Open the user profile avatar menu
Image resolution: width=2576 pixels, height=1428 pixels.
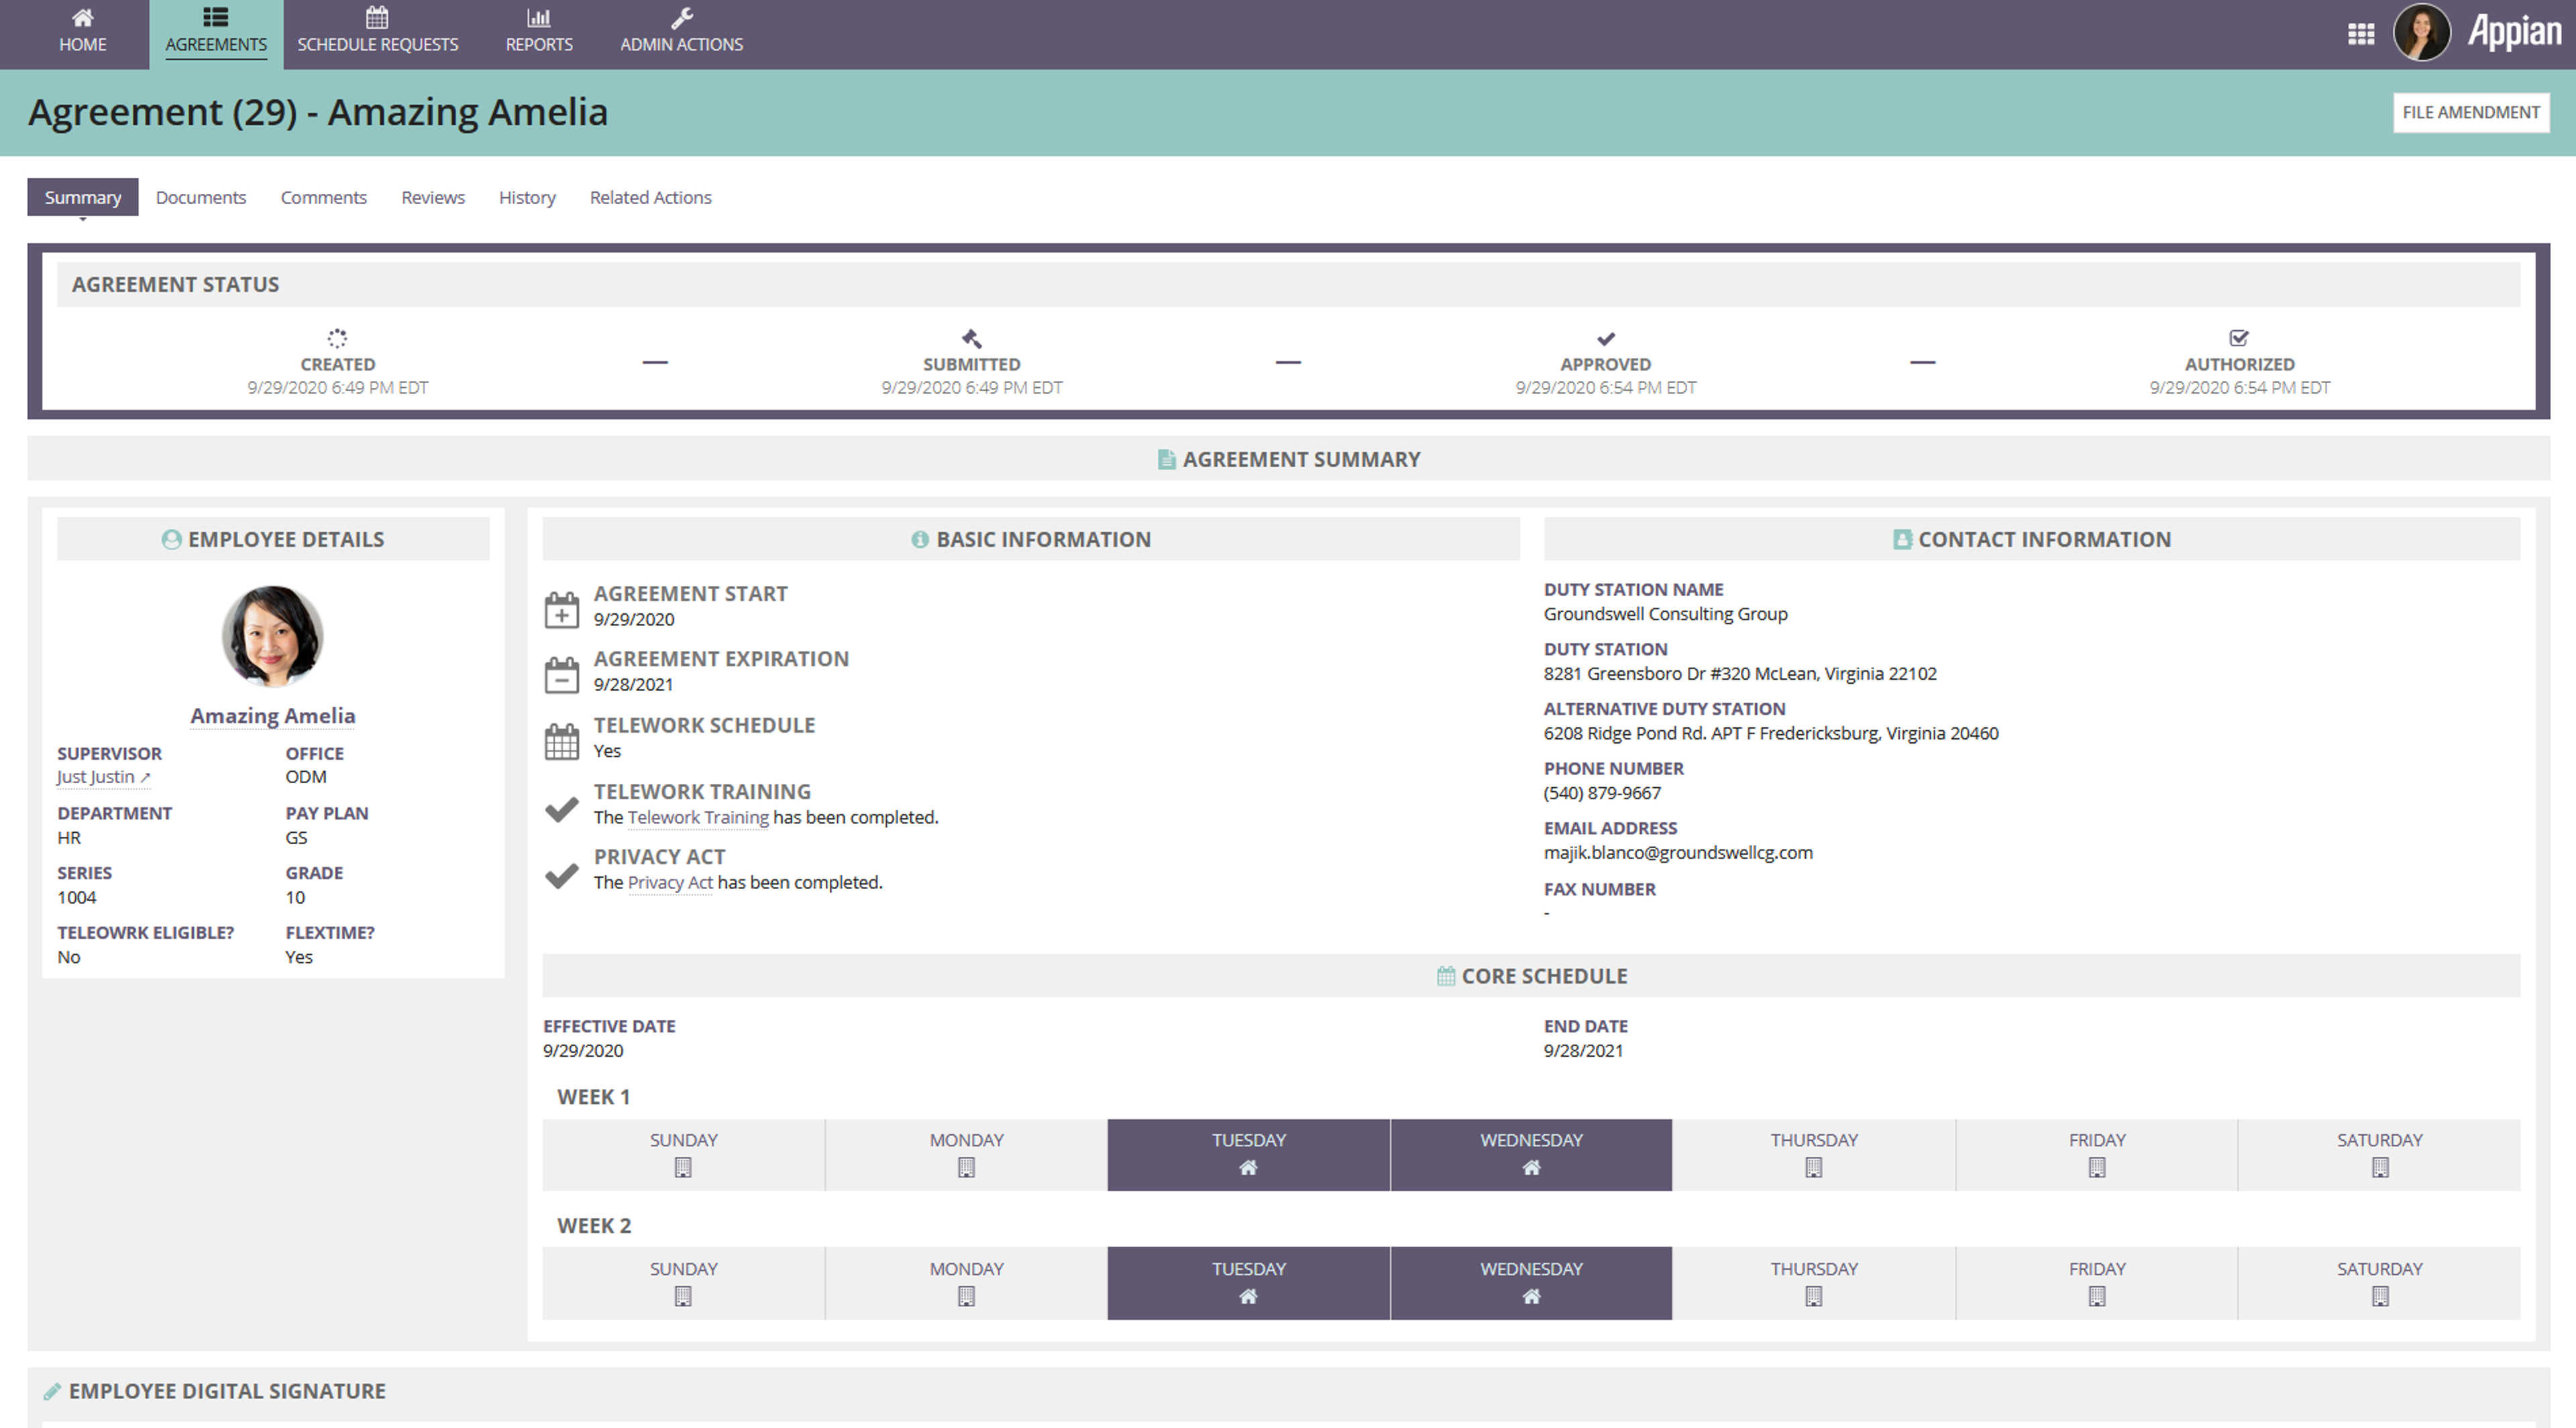(2421, 33)
